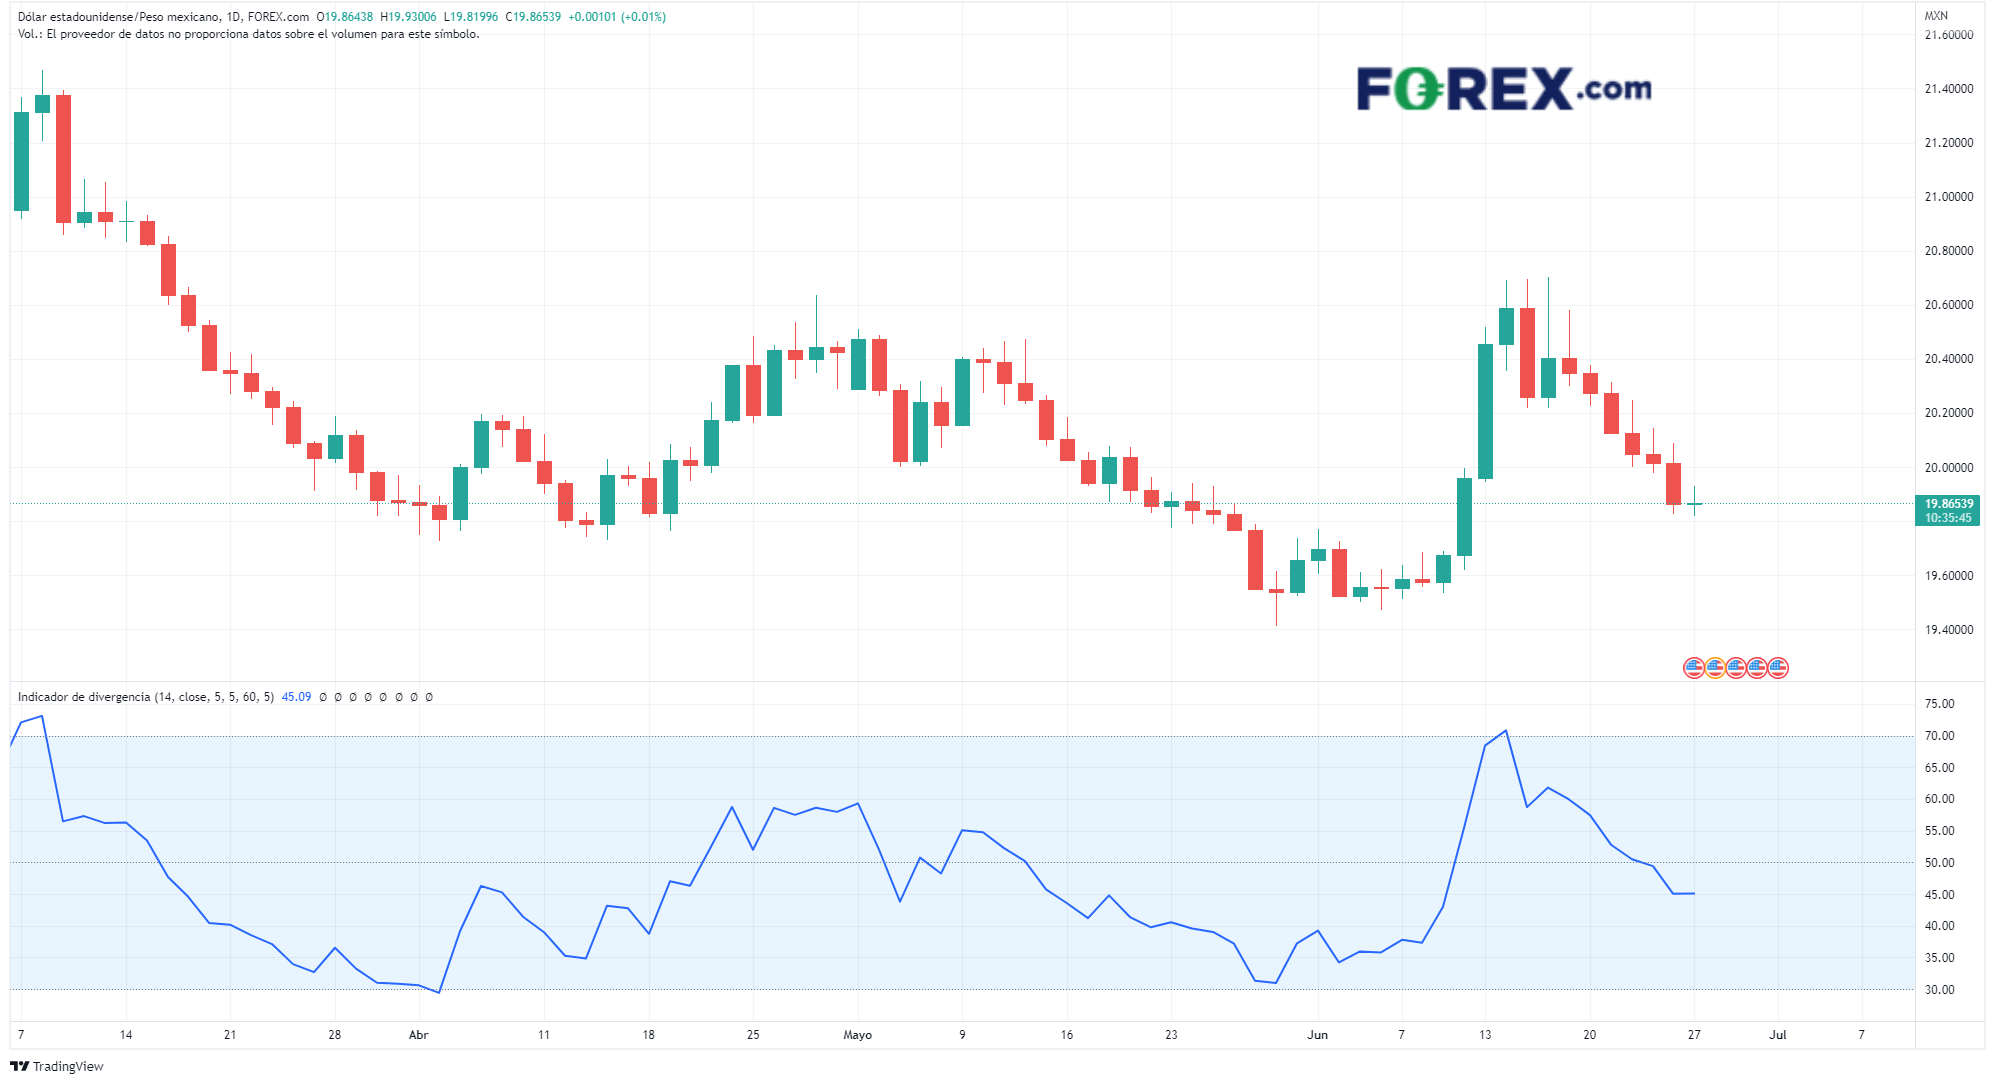This screenshot has width=1995, height=1084.
Task: Click the 30.00 level on indicator axis
Action: point(1940,990)
